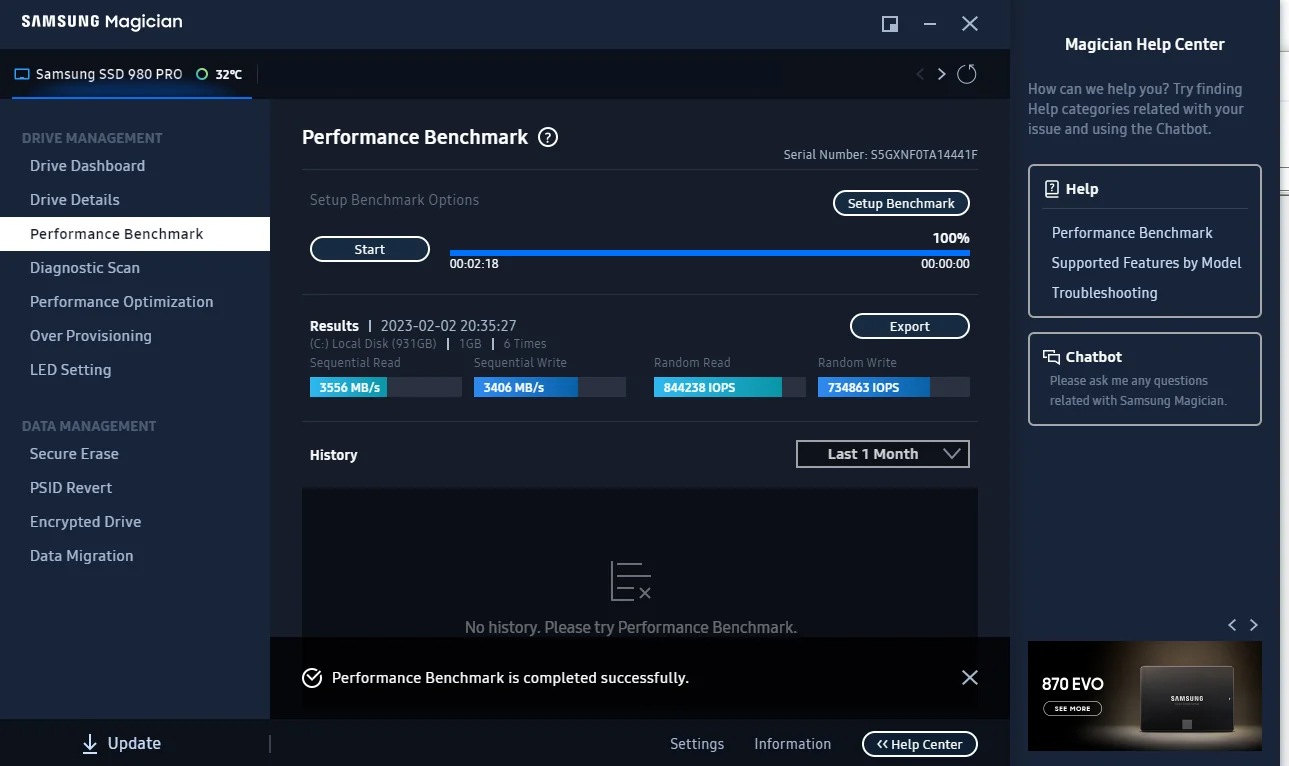Viewport: 1289px width, 766px height.
Task: Click the 100% progress label
Action: [951, 238]
